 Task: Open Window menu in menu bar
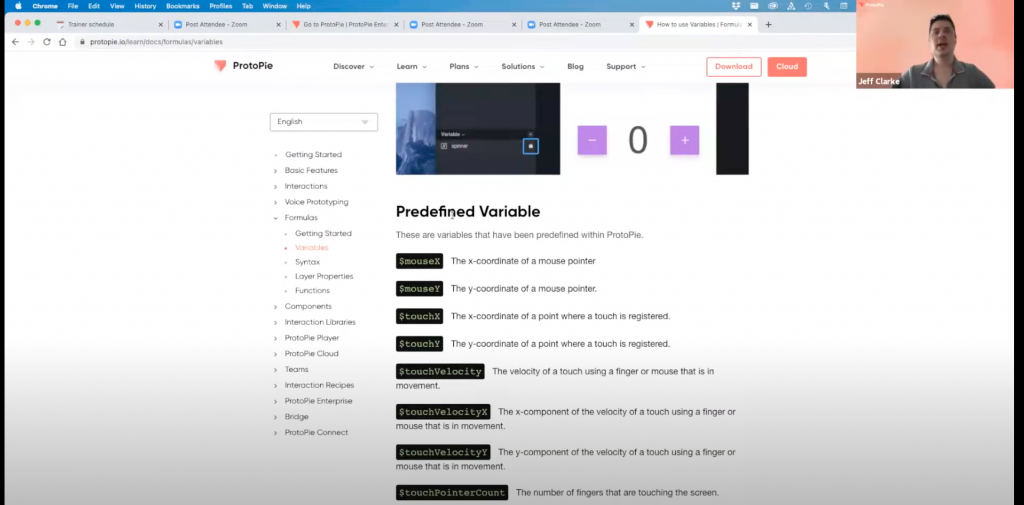[x=274, y=6]
